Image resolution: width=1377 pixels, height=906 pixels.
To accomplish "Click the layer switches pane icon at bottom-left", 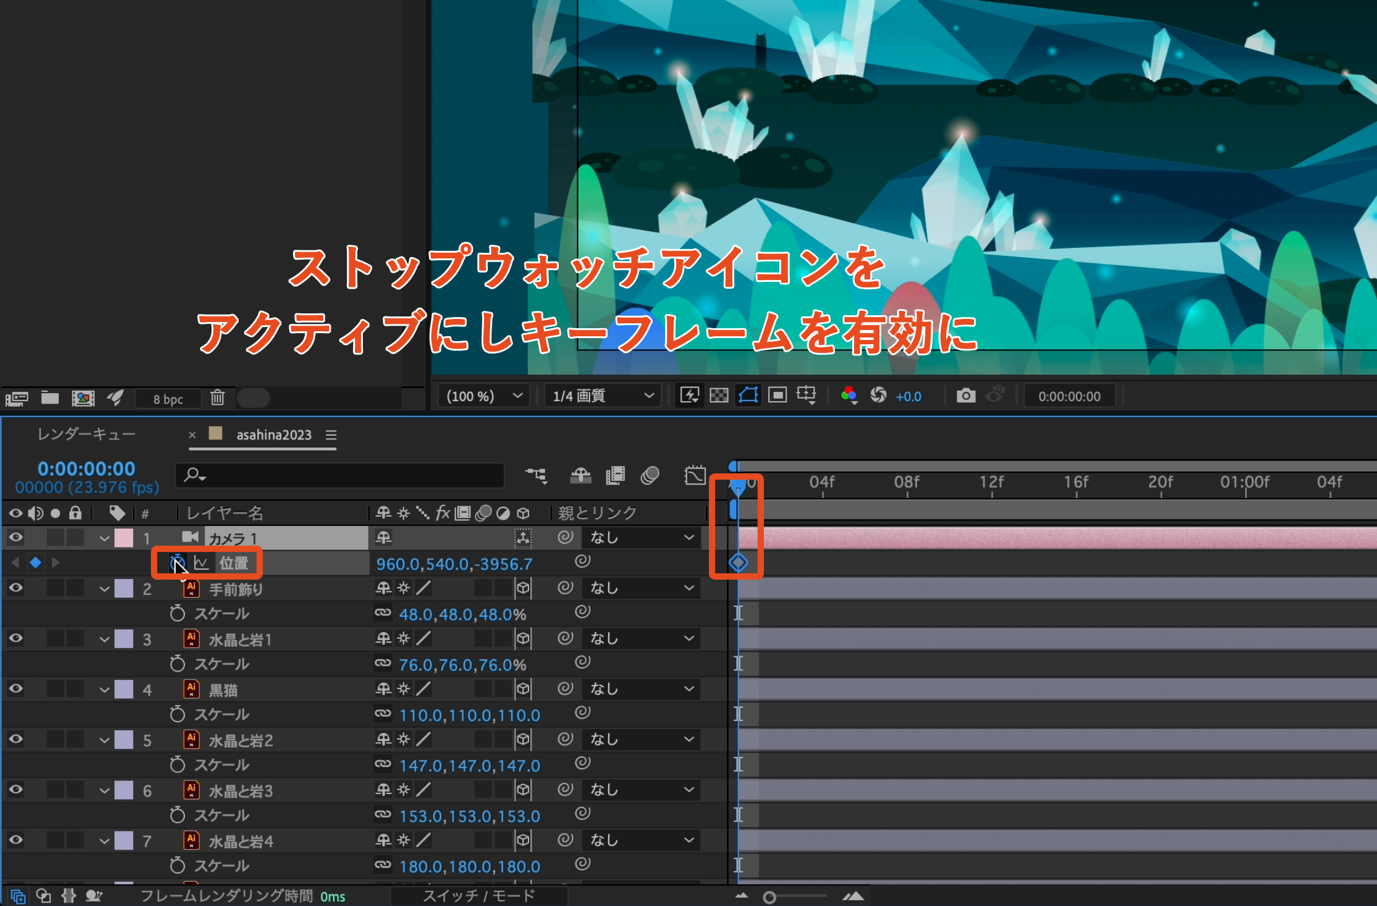I will click(17, 896).
